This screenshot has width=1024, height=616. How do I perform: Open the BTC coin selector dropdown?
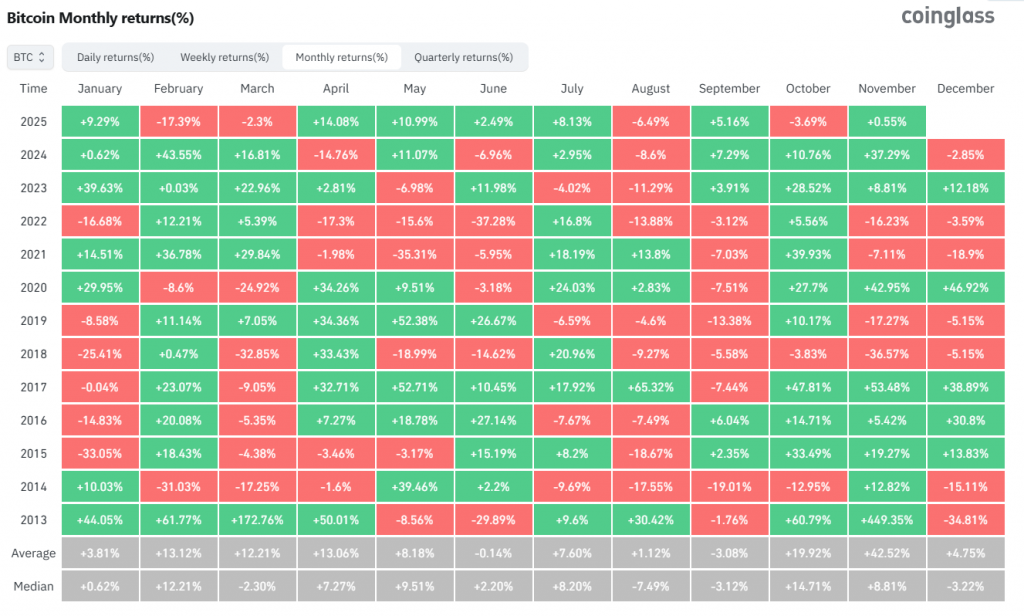(29, 57)
